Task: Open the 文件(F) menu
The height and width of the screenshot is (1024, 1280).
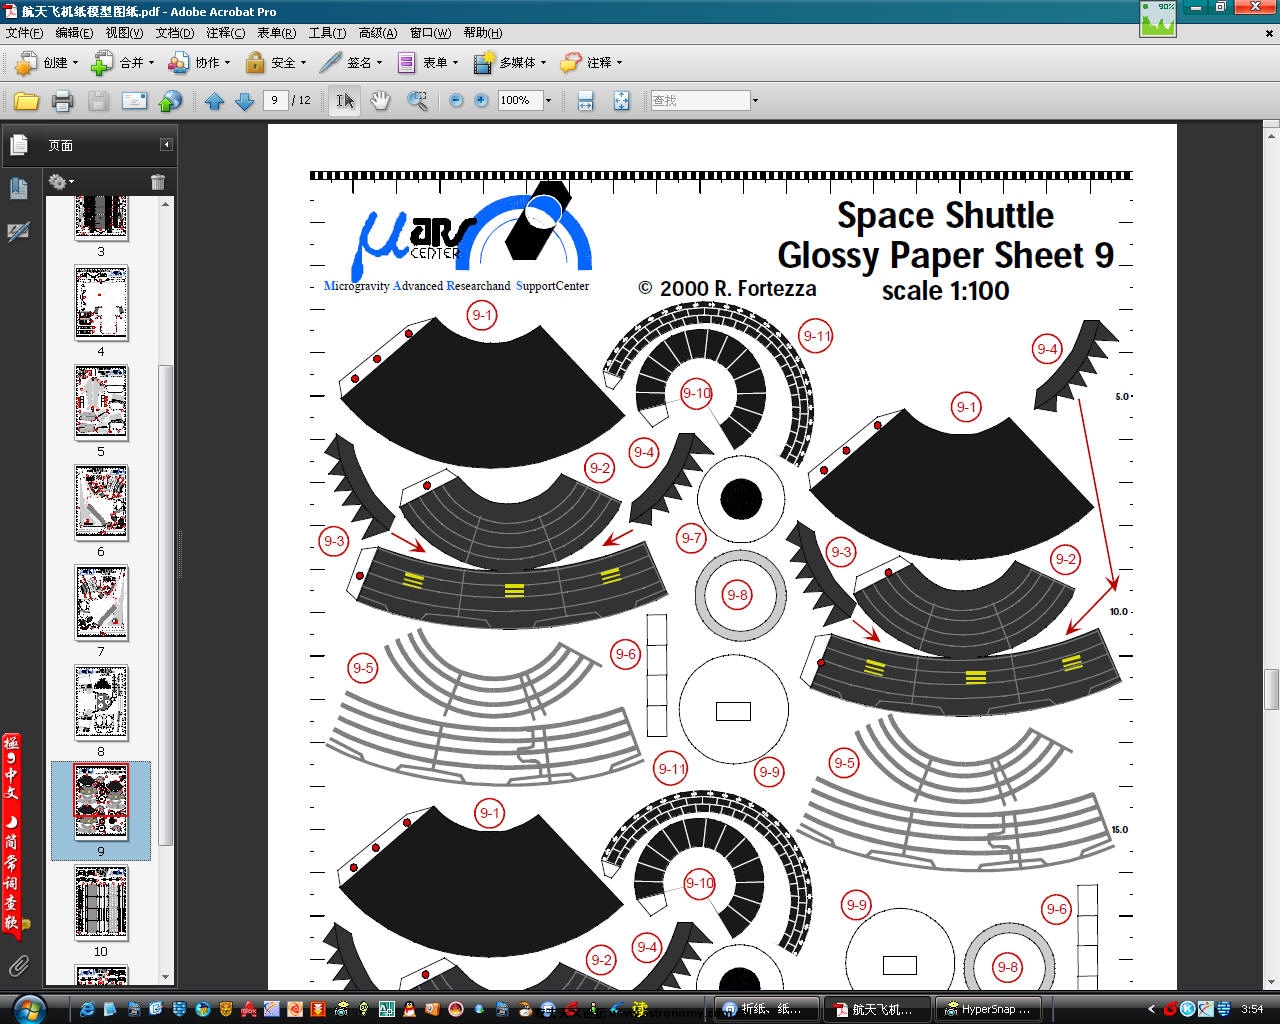Action: (x=25, y=33)
